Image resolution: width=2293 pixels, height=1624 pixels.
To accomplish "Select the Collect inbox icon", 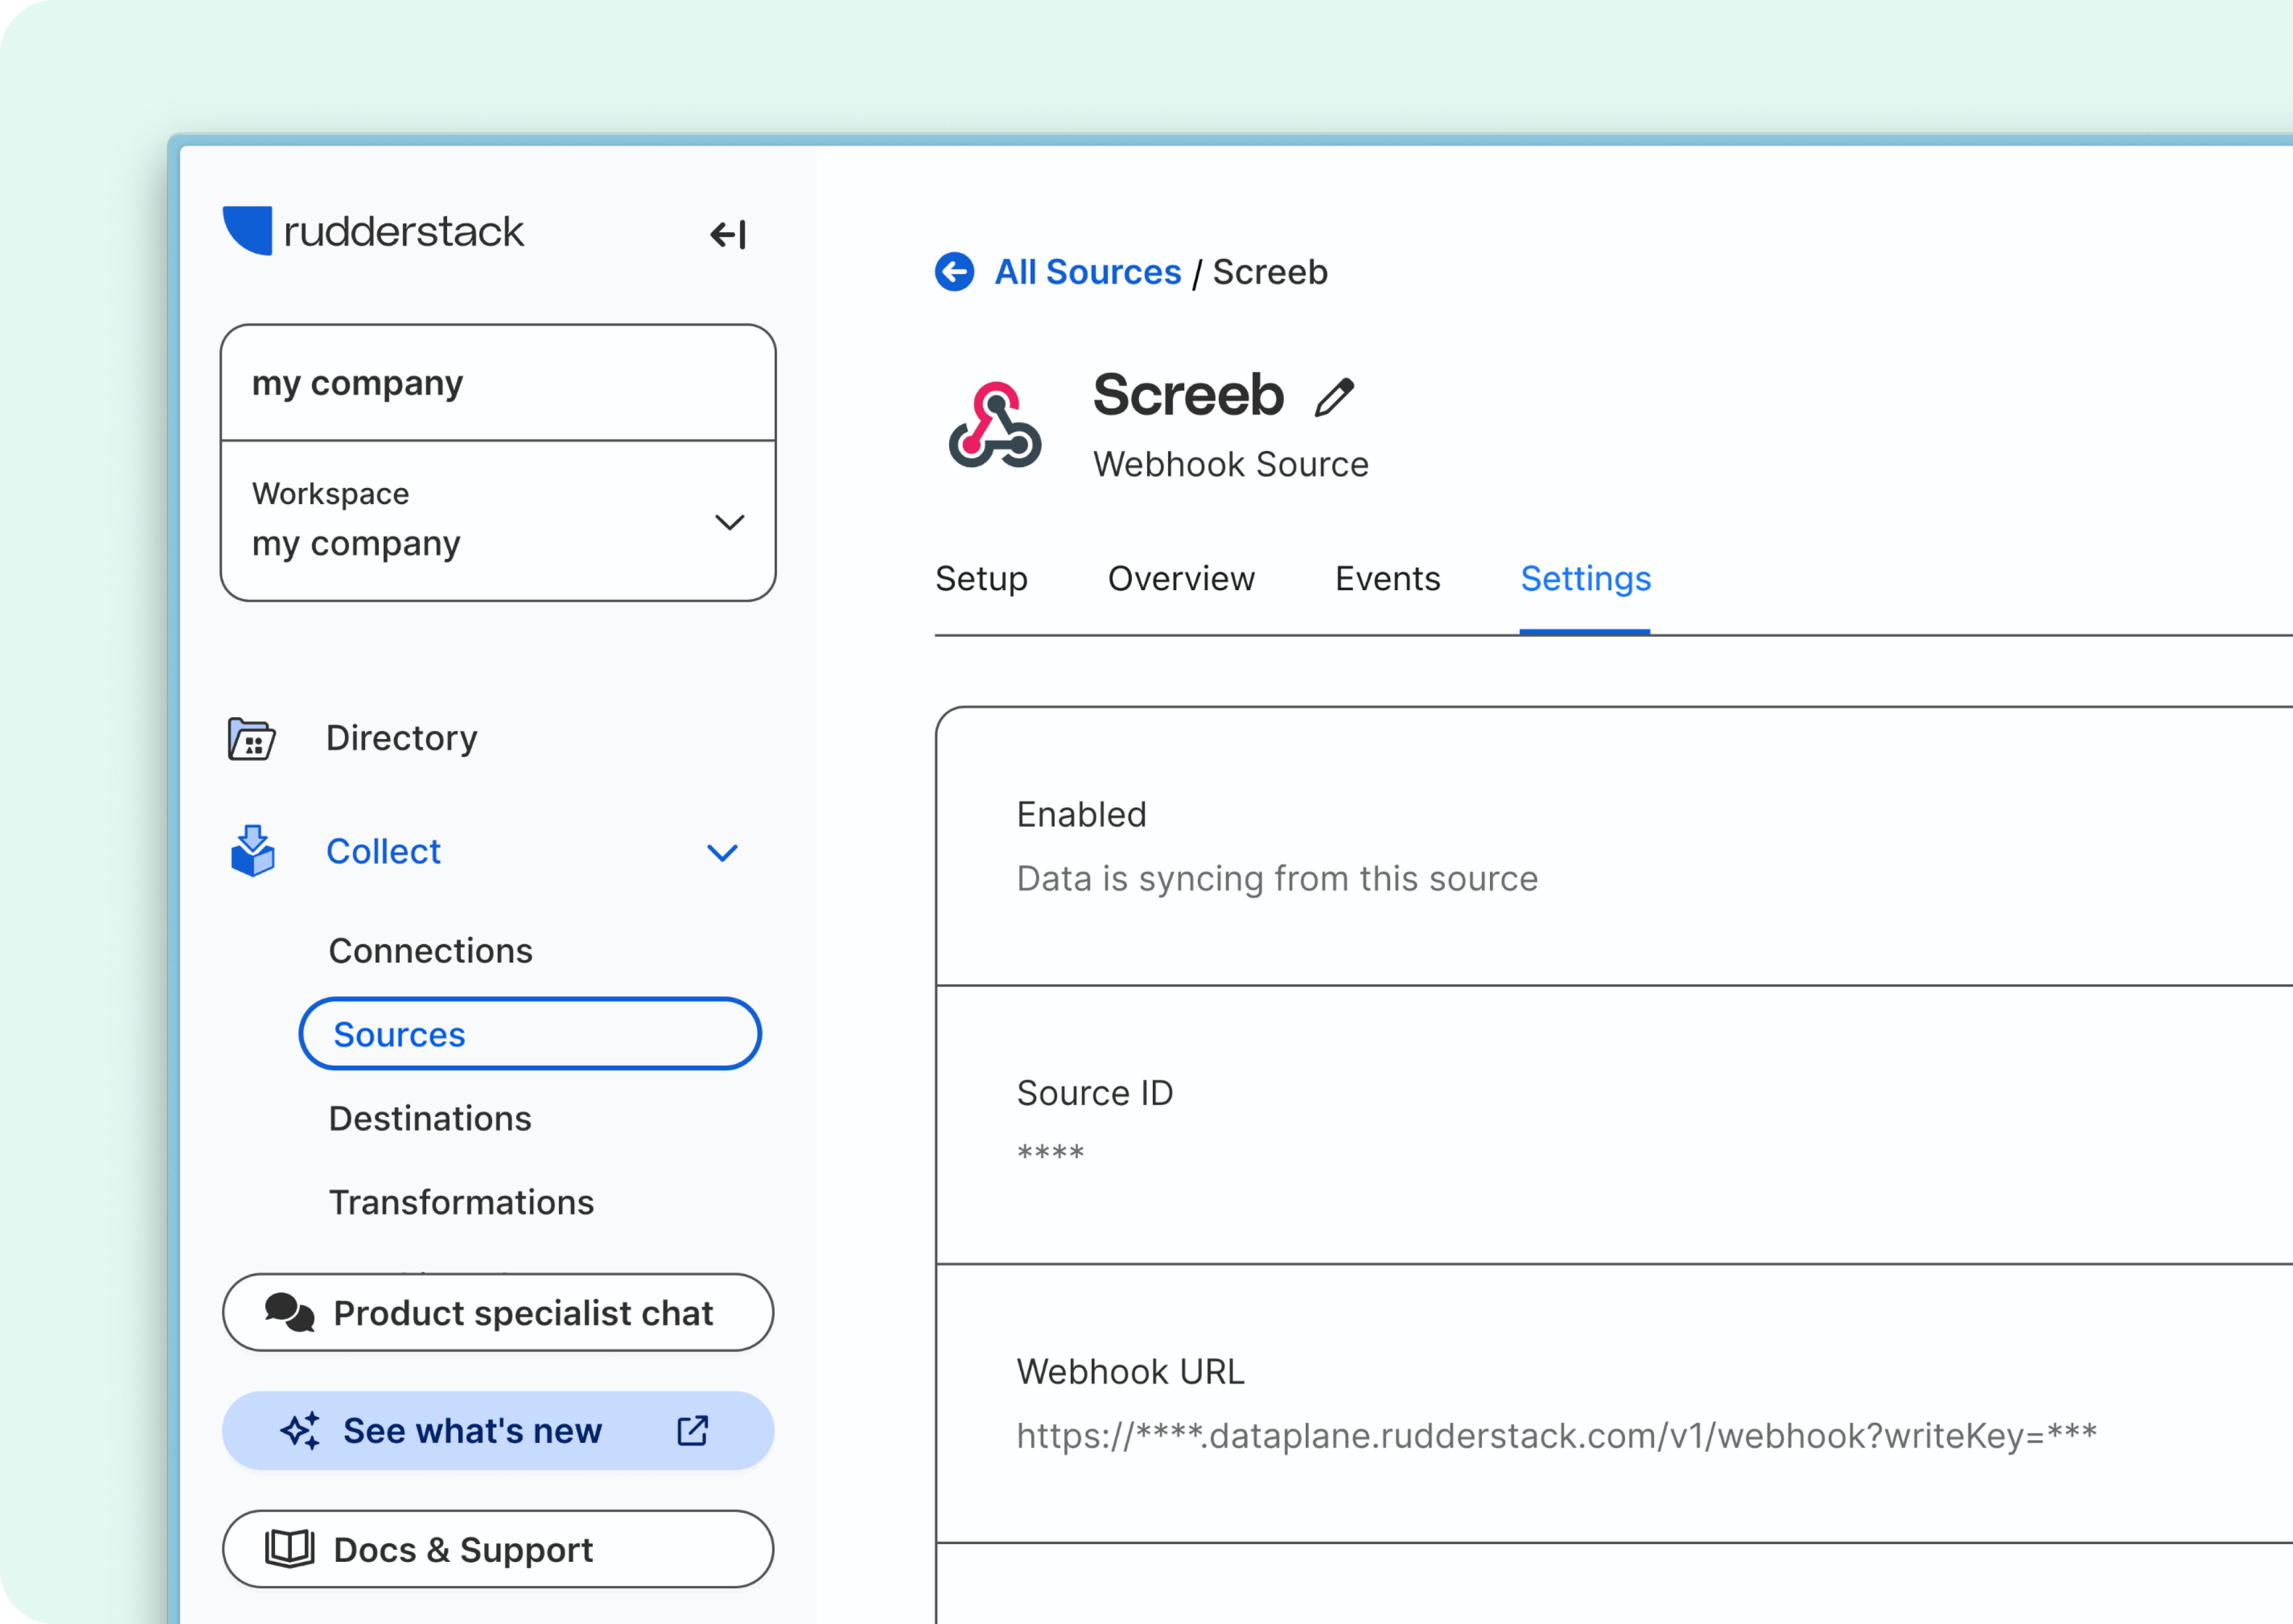I will [x=252, y=851].
